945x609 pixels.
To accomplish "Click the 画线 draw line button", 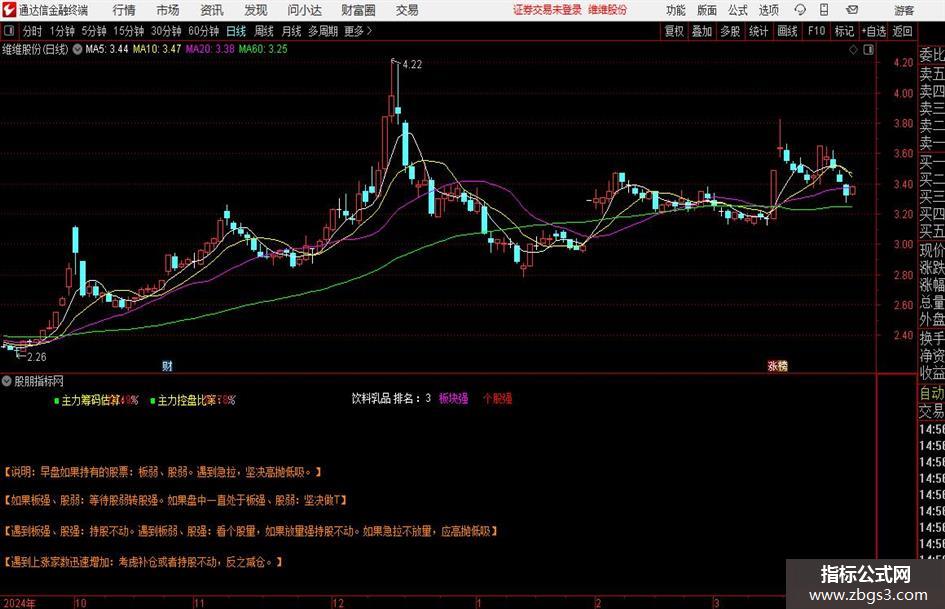I will tap(788, 31).
